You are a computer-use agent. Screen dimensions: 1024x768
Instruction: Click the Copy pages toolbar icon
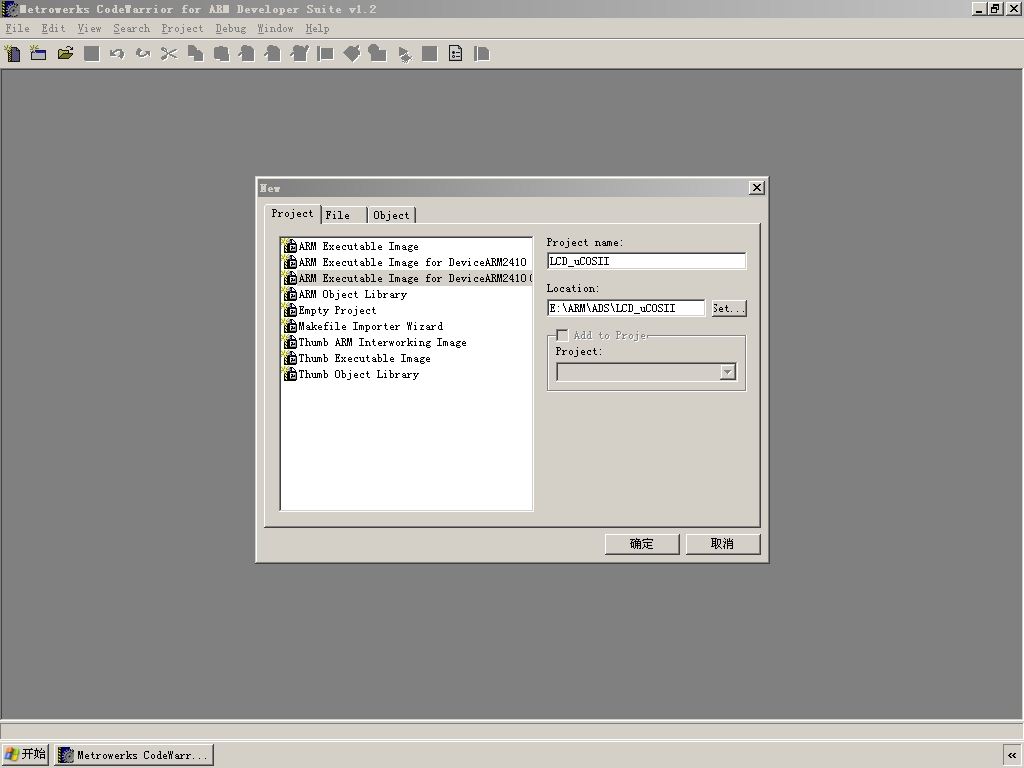click(195, 54)
